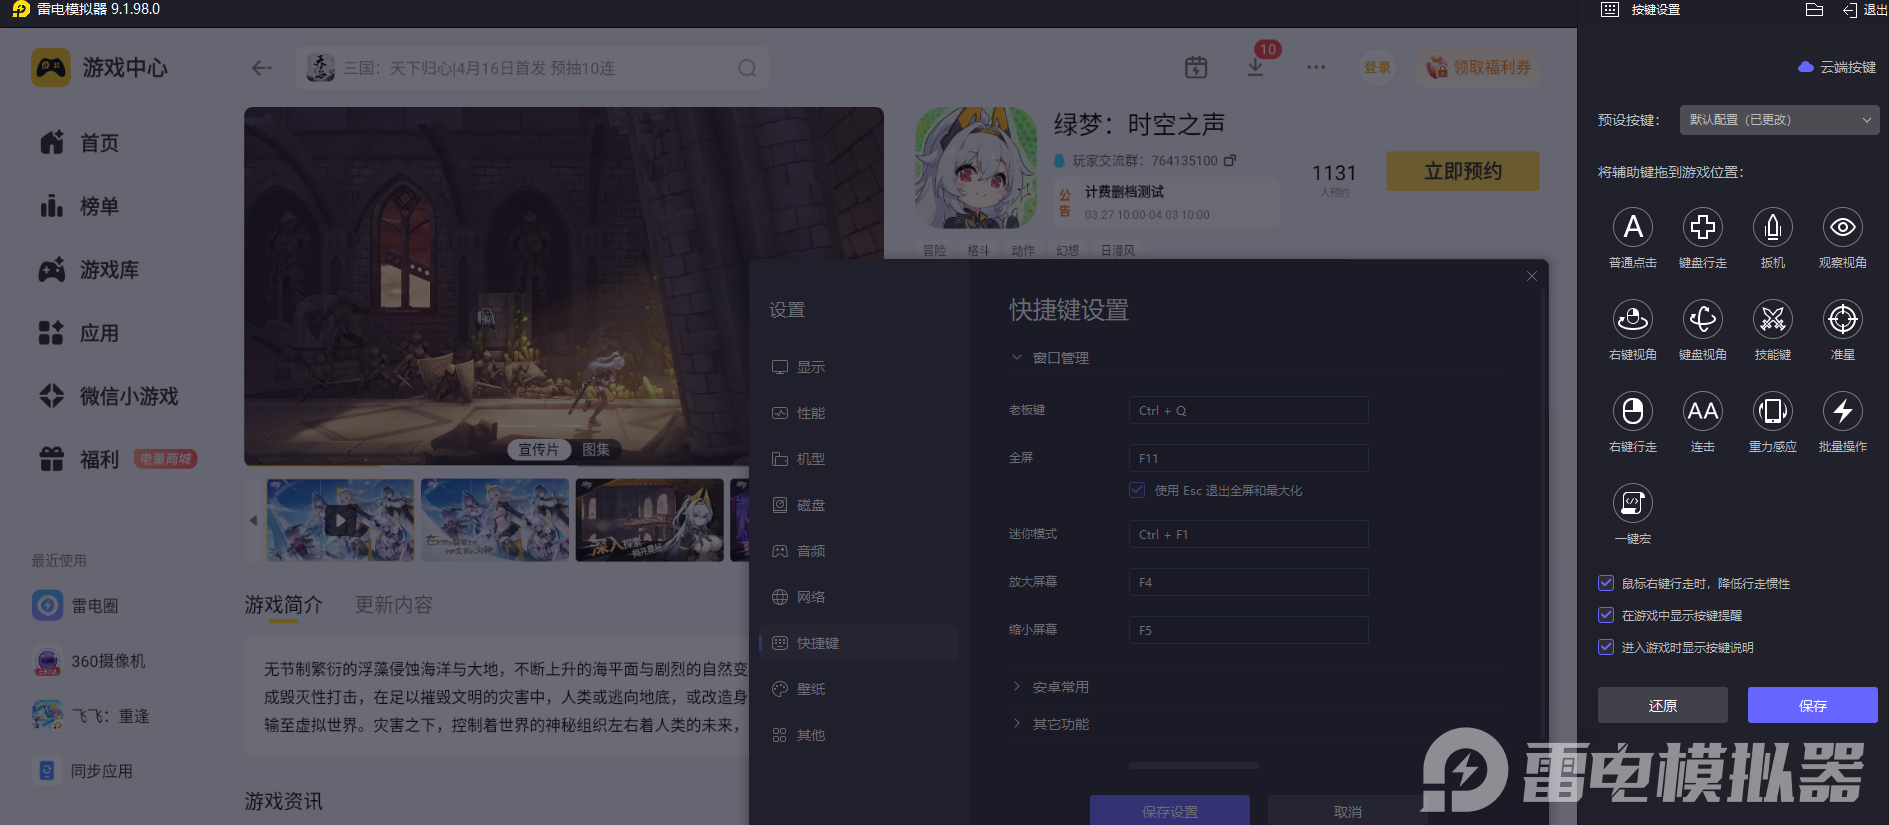
Task: Select the 准星 crosshair icon
Action: (x=1843, y=319)
